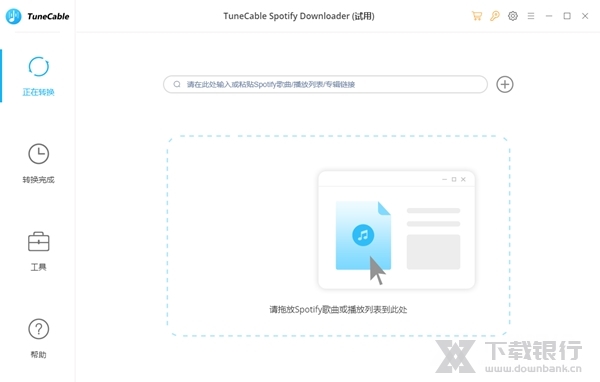
Task: Minimize the TuneCable window
Action: 549,16
